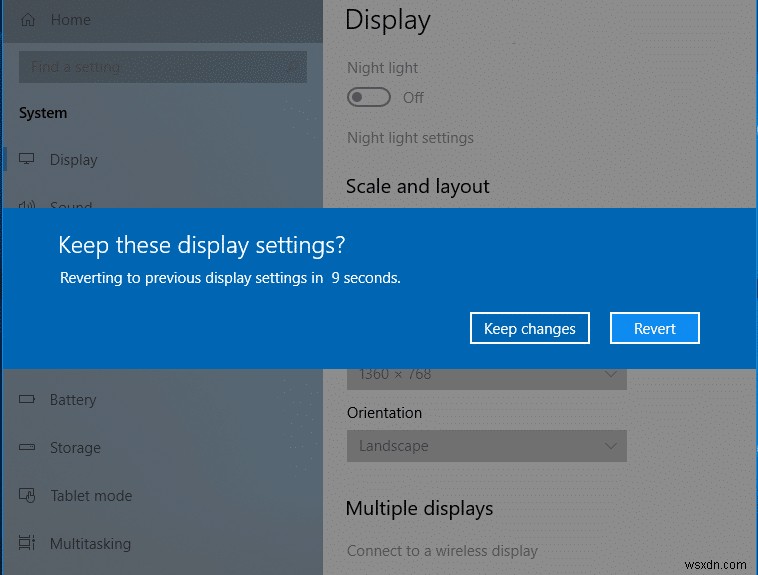Click the Connect to a wireless display link
This screenshot has width=758, height=575.
point(442,551)
